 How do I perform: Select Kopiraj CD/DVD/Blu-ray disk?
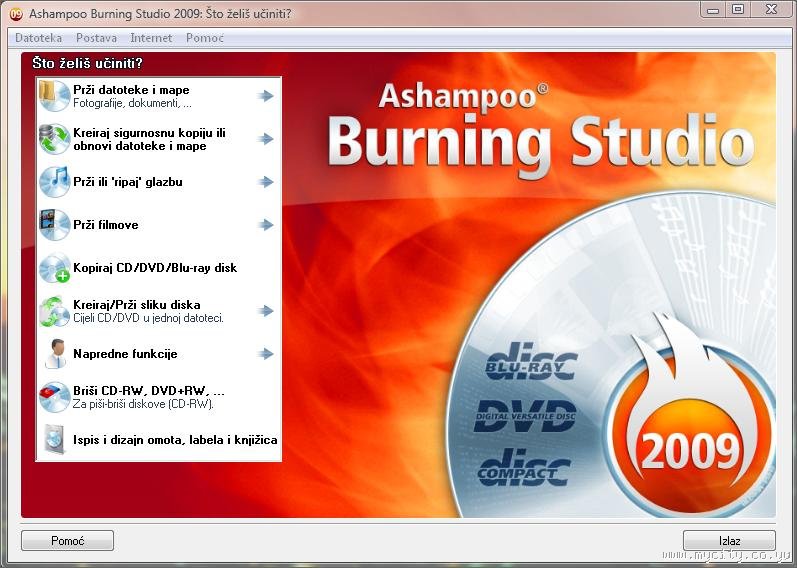[x=159, y=267]
